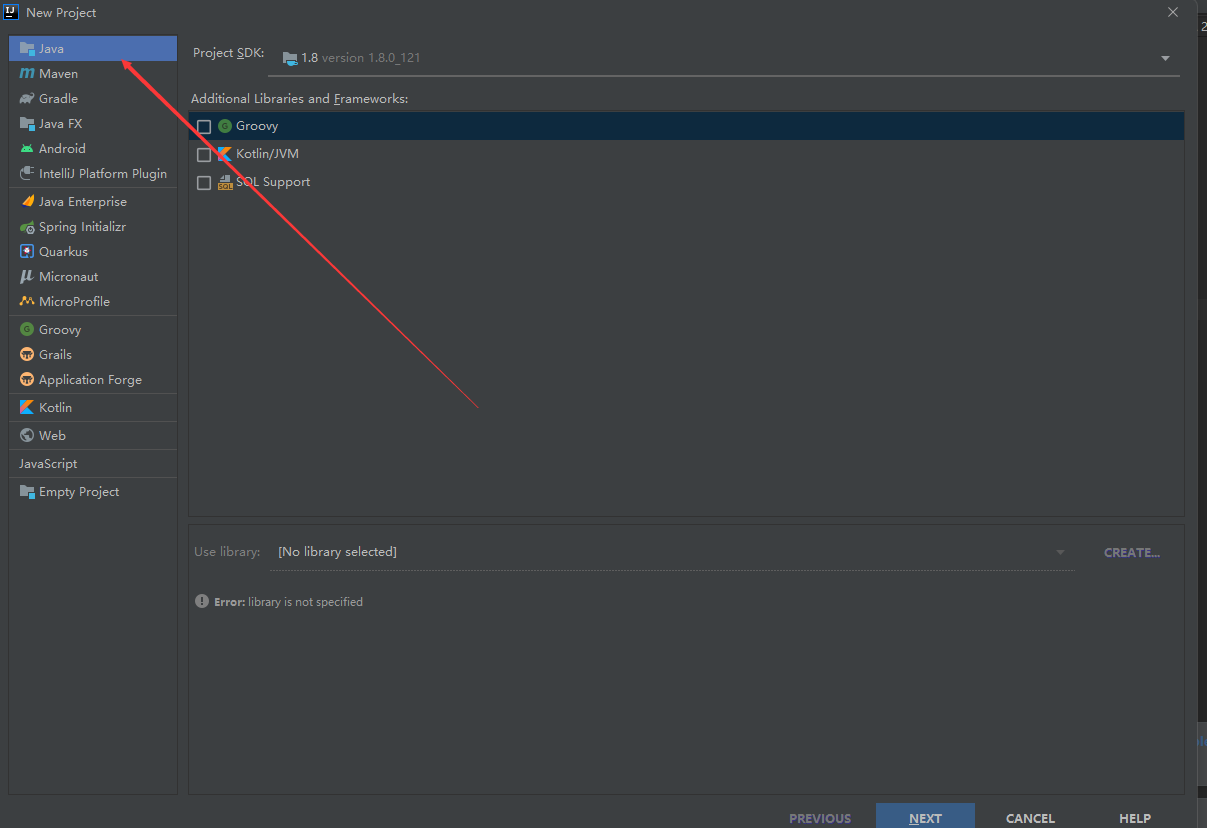Click 'MicroProfile' text in list
Screen dimensions: 1207x828
[x=75, y=301]
